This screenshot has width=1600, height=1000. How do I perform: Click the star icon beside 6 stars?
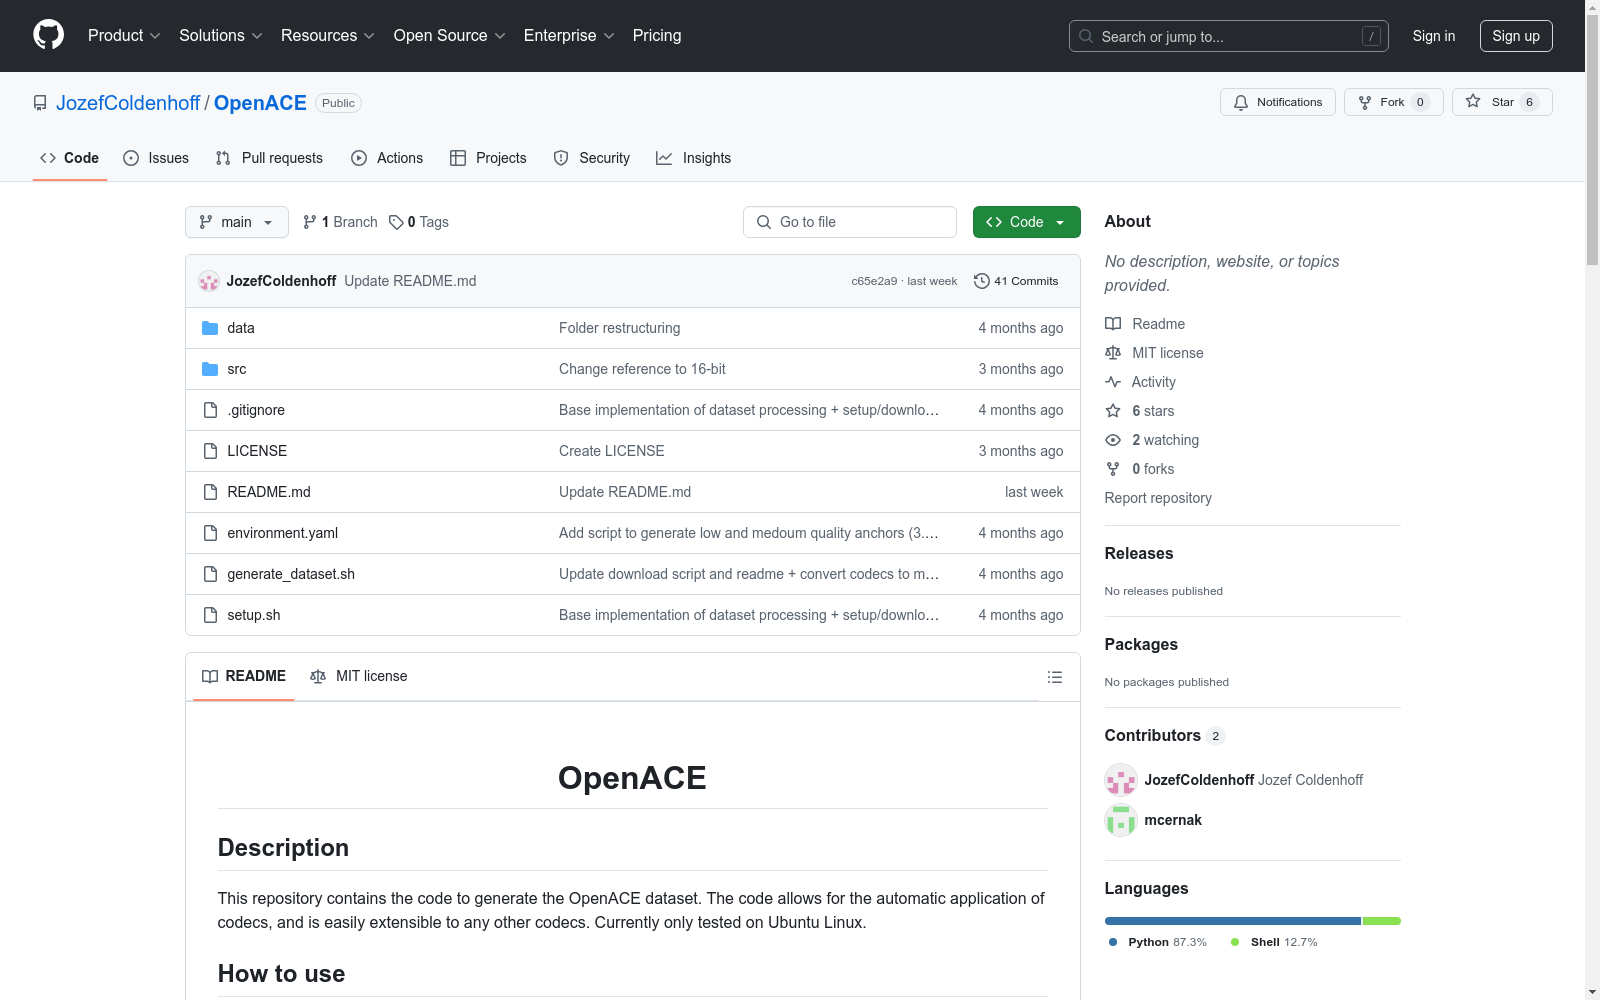1113,411
